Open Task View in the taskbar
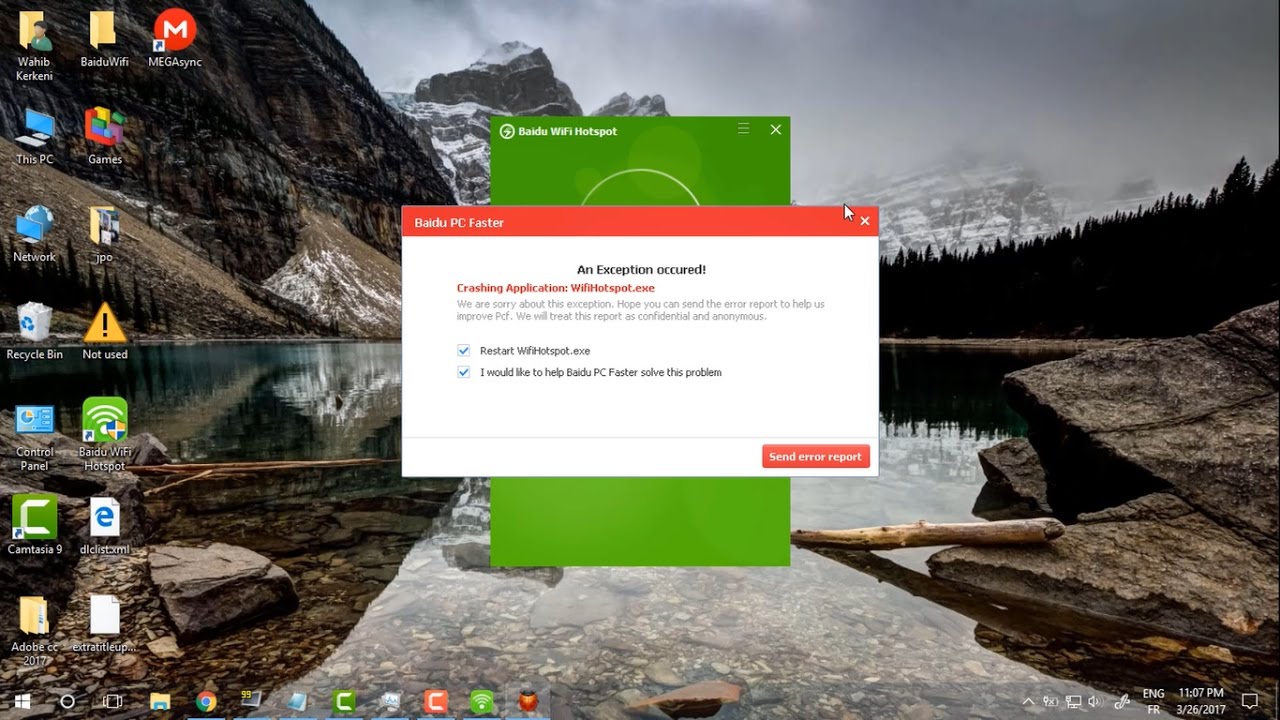1280x720 pixels. [x=113, y=701]
